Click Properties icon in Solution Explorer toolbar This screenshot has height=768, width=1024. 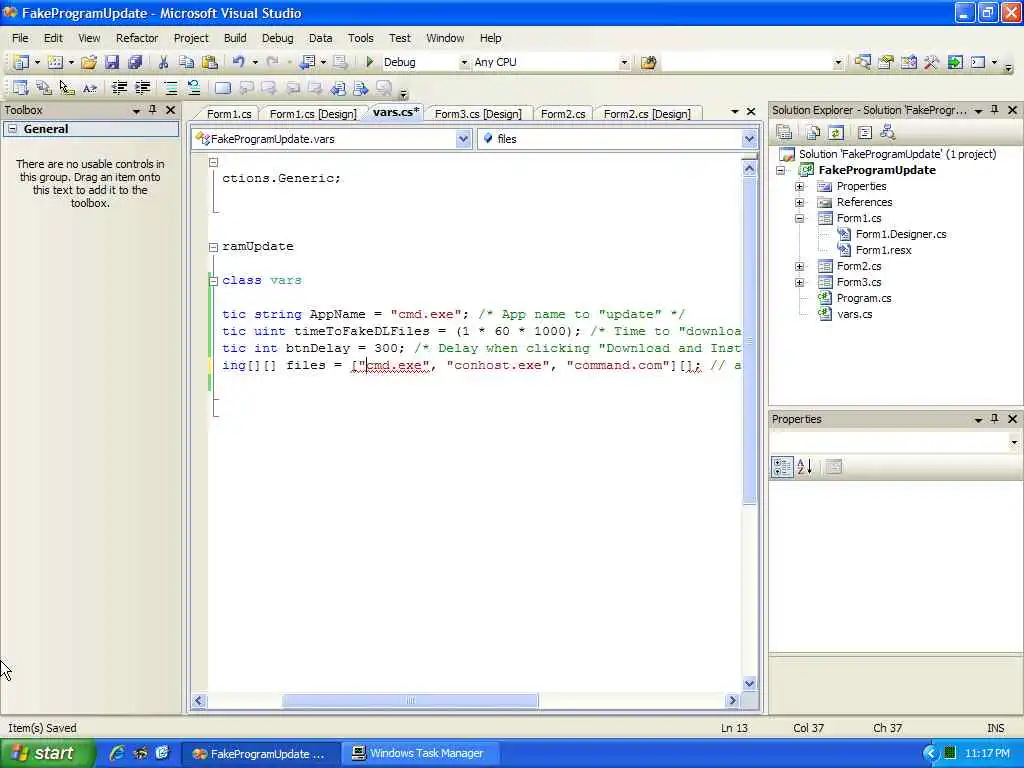tap(784, 133)
